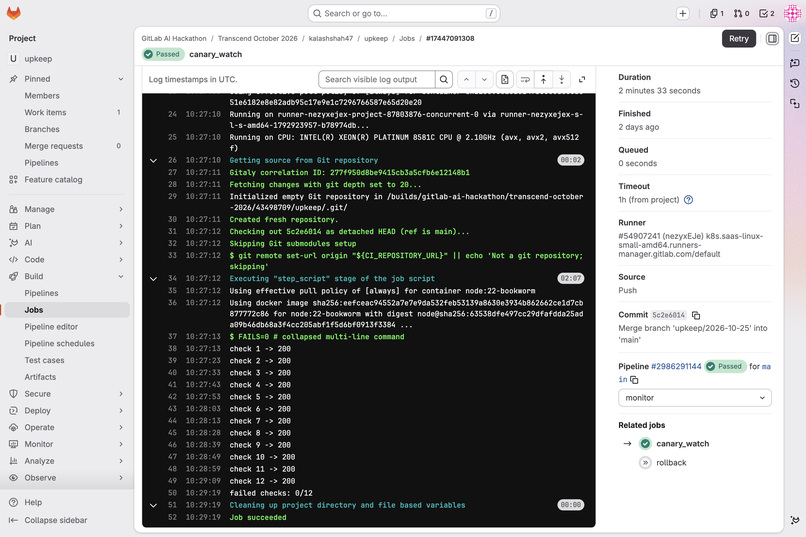Open Work items in the sidebar
The height and width of the screenshot is (537, 806).
67,113
